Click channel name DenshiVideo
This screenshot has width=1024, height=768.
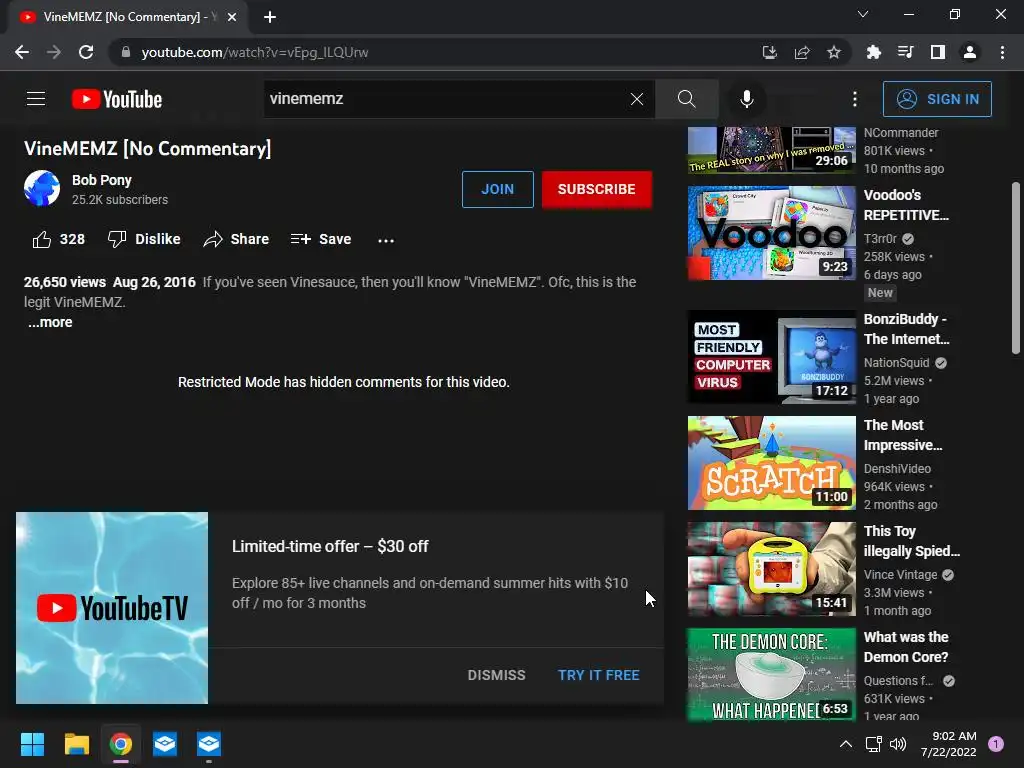[x=897, y=469]
